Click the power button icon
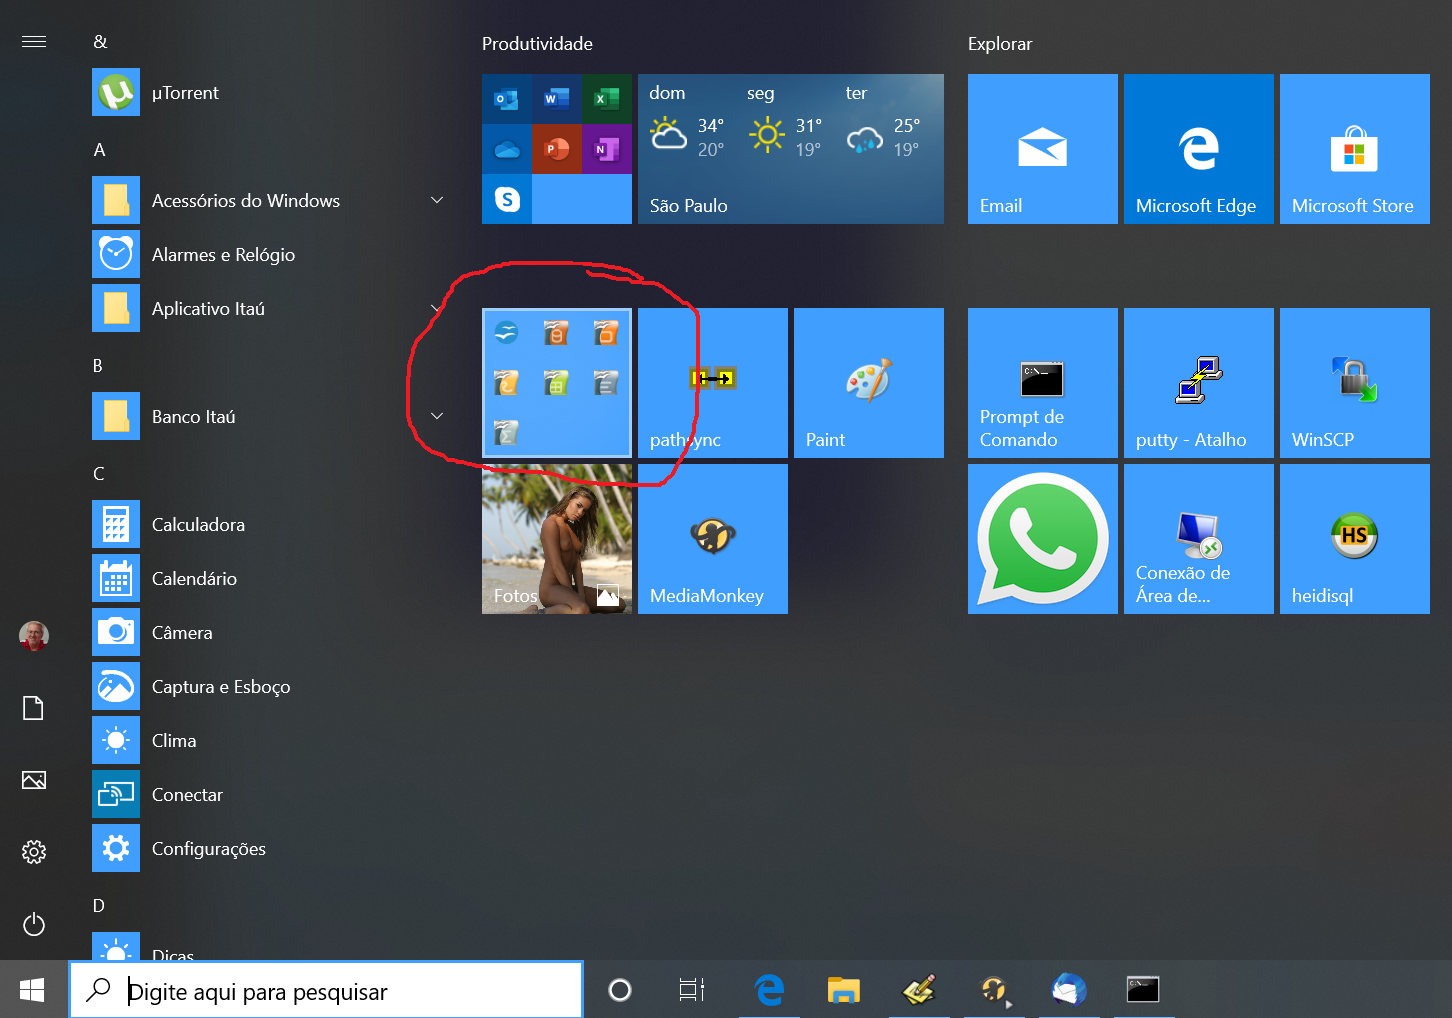This screenshot has height=1018, width=1452. point(34,924)
